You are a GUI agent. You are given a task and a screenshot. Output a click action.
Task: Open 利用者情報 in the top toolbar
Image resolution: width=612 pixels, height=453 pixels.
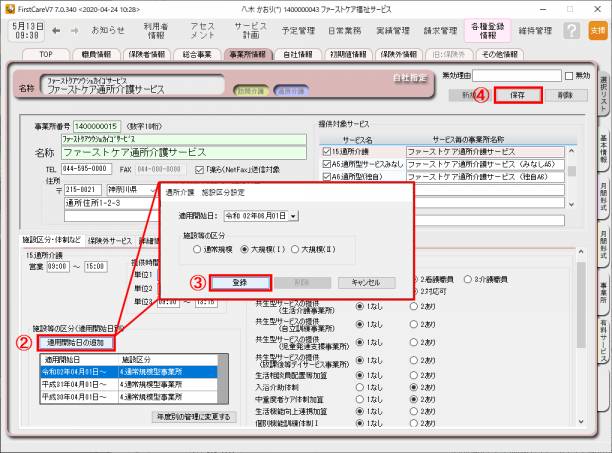(x=156, y=31)
